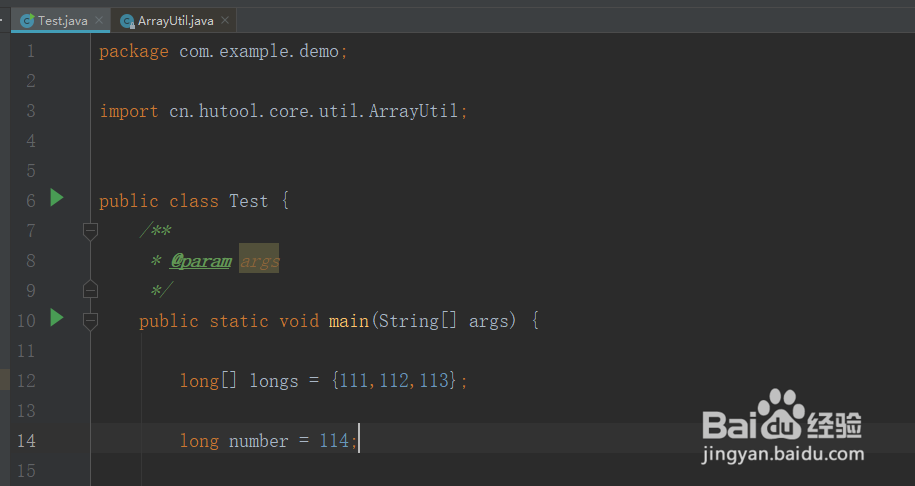915x486 pixels.
Task: Collapse the main method body
Action: [90, 321]
